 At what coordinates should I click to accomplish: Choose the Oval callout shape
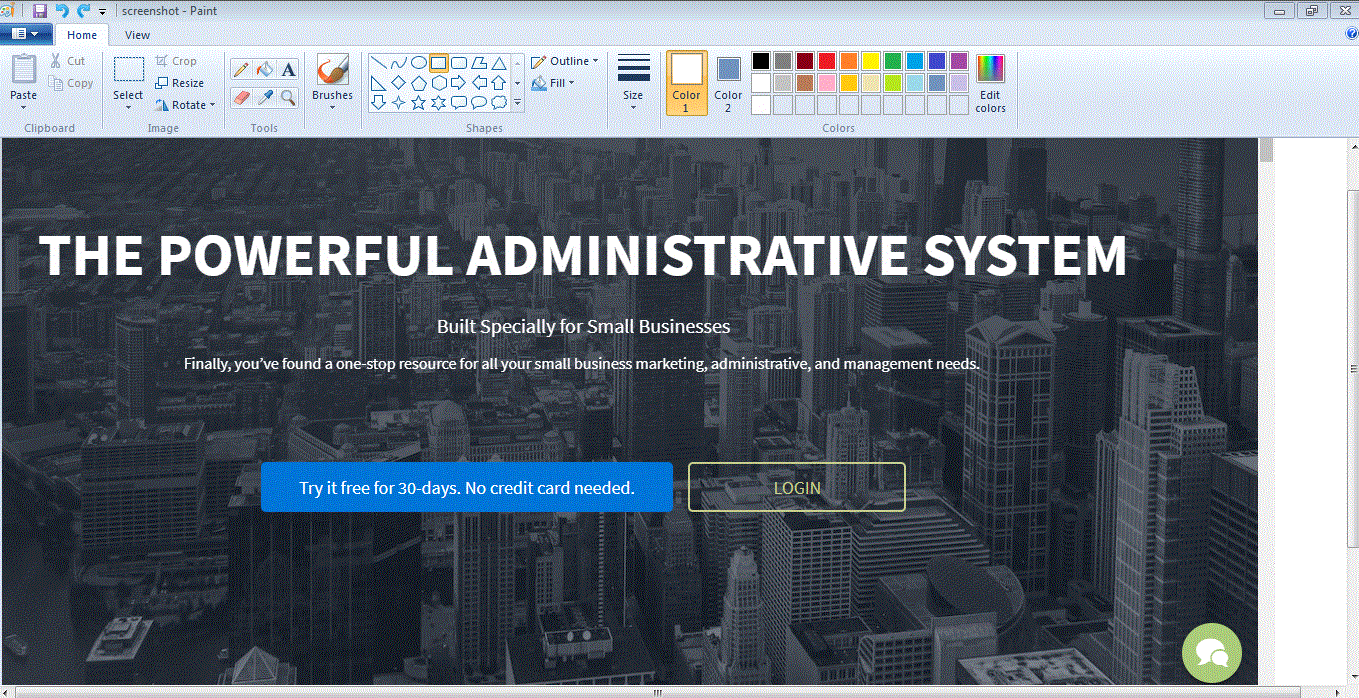coord(479,102)
